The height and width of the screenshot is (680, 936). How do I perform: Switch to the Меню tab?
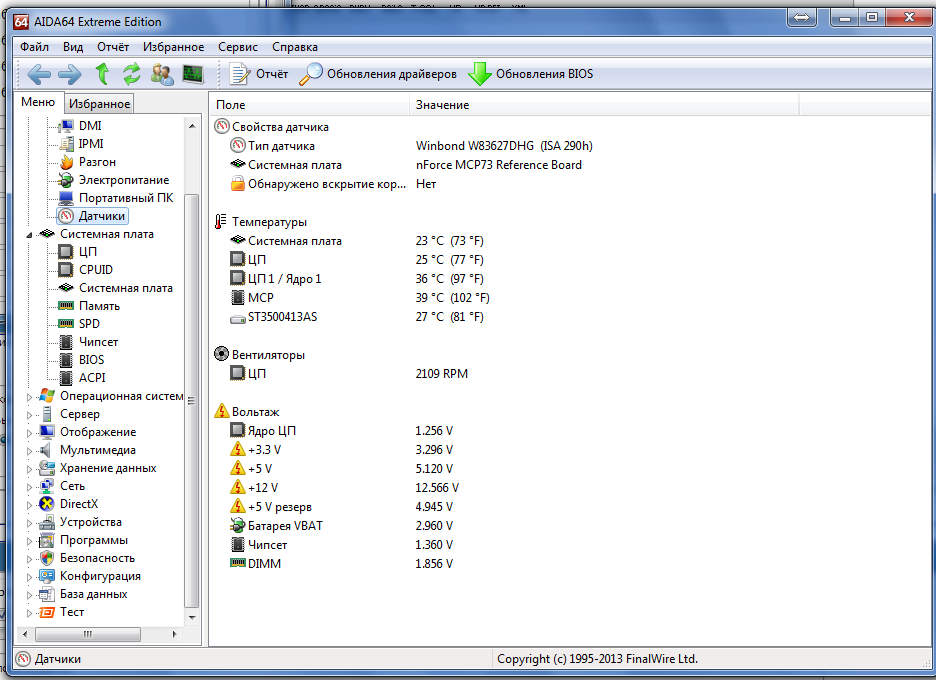click(x=38, y=102)
